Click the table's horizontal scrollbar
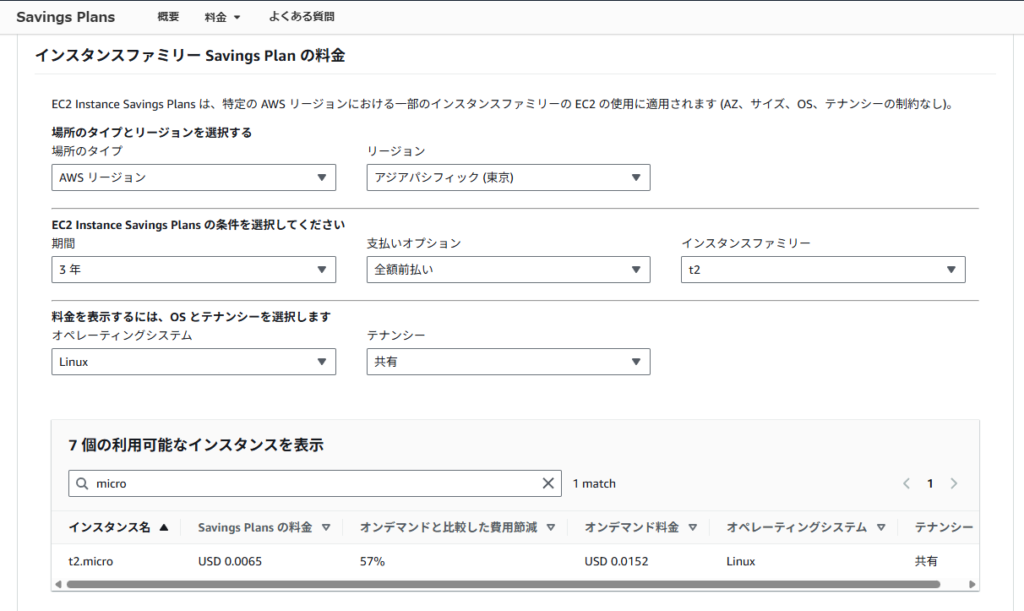The image size is (1024, 611). [x=500, y=584]
